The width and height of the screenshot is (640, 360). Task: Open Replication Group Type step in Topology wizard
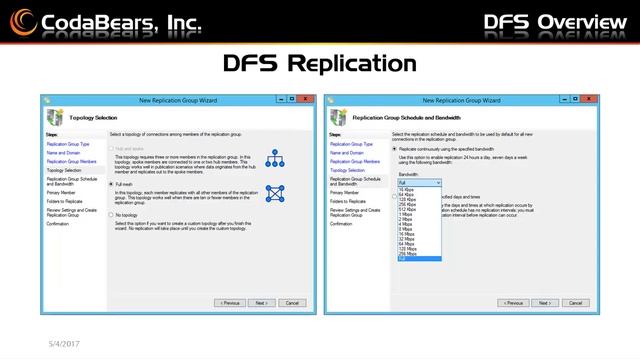(x=68, y=144)
